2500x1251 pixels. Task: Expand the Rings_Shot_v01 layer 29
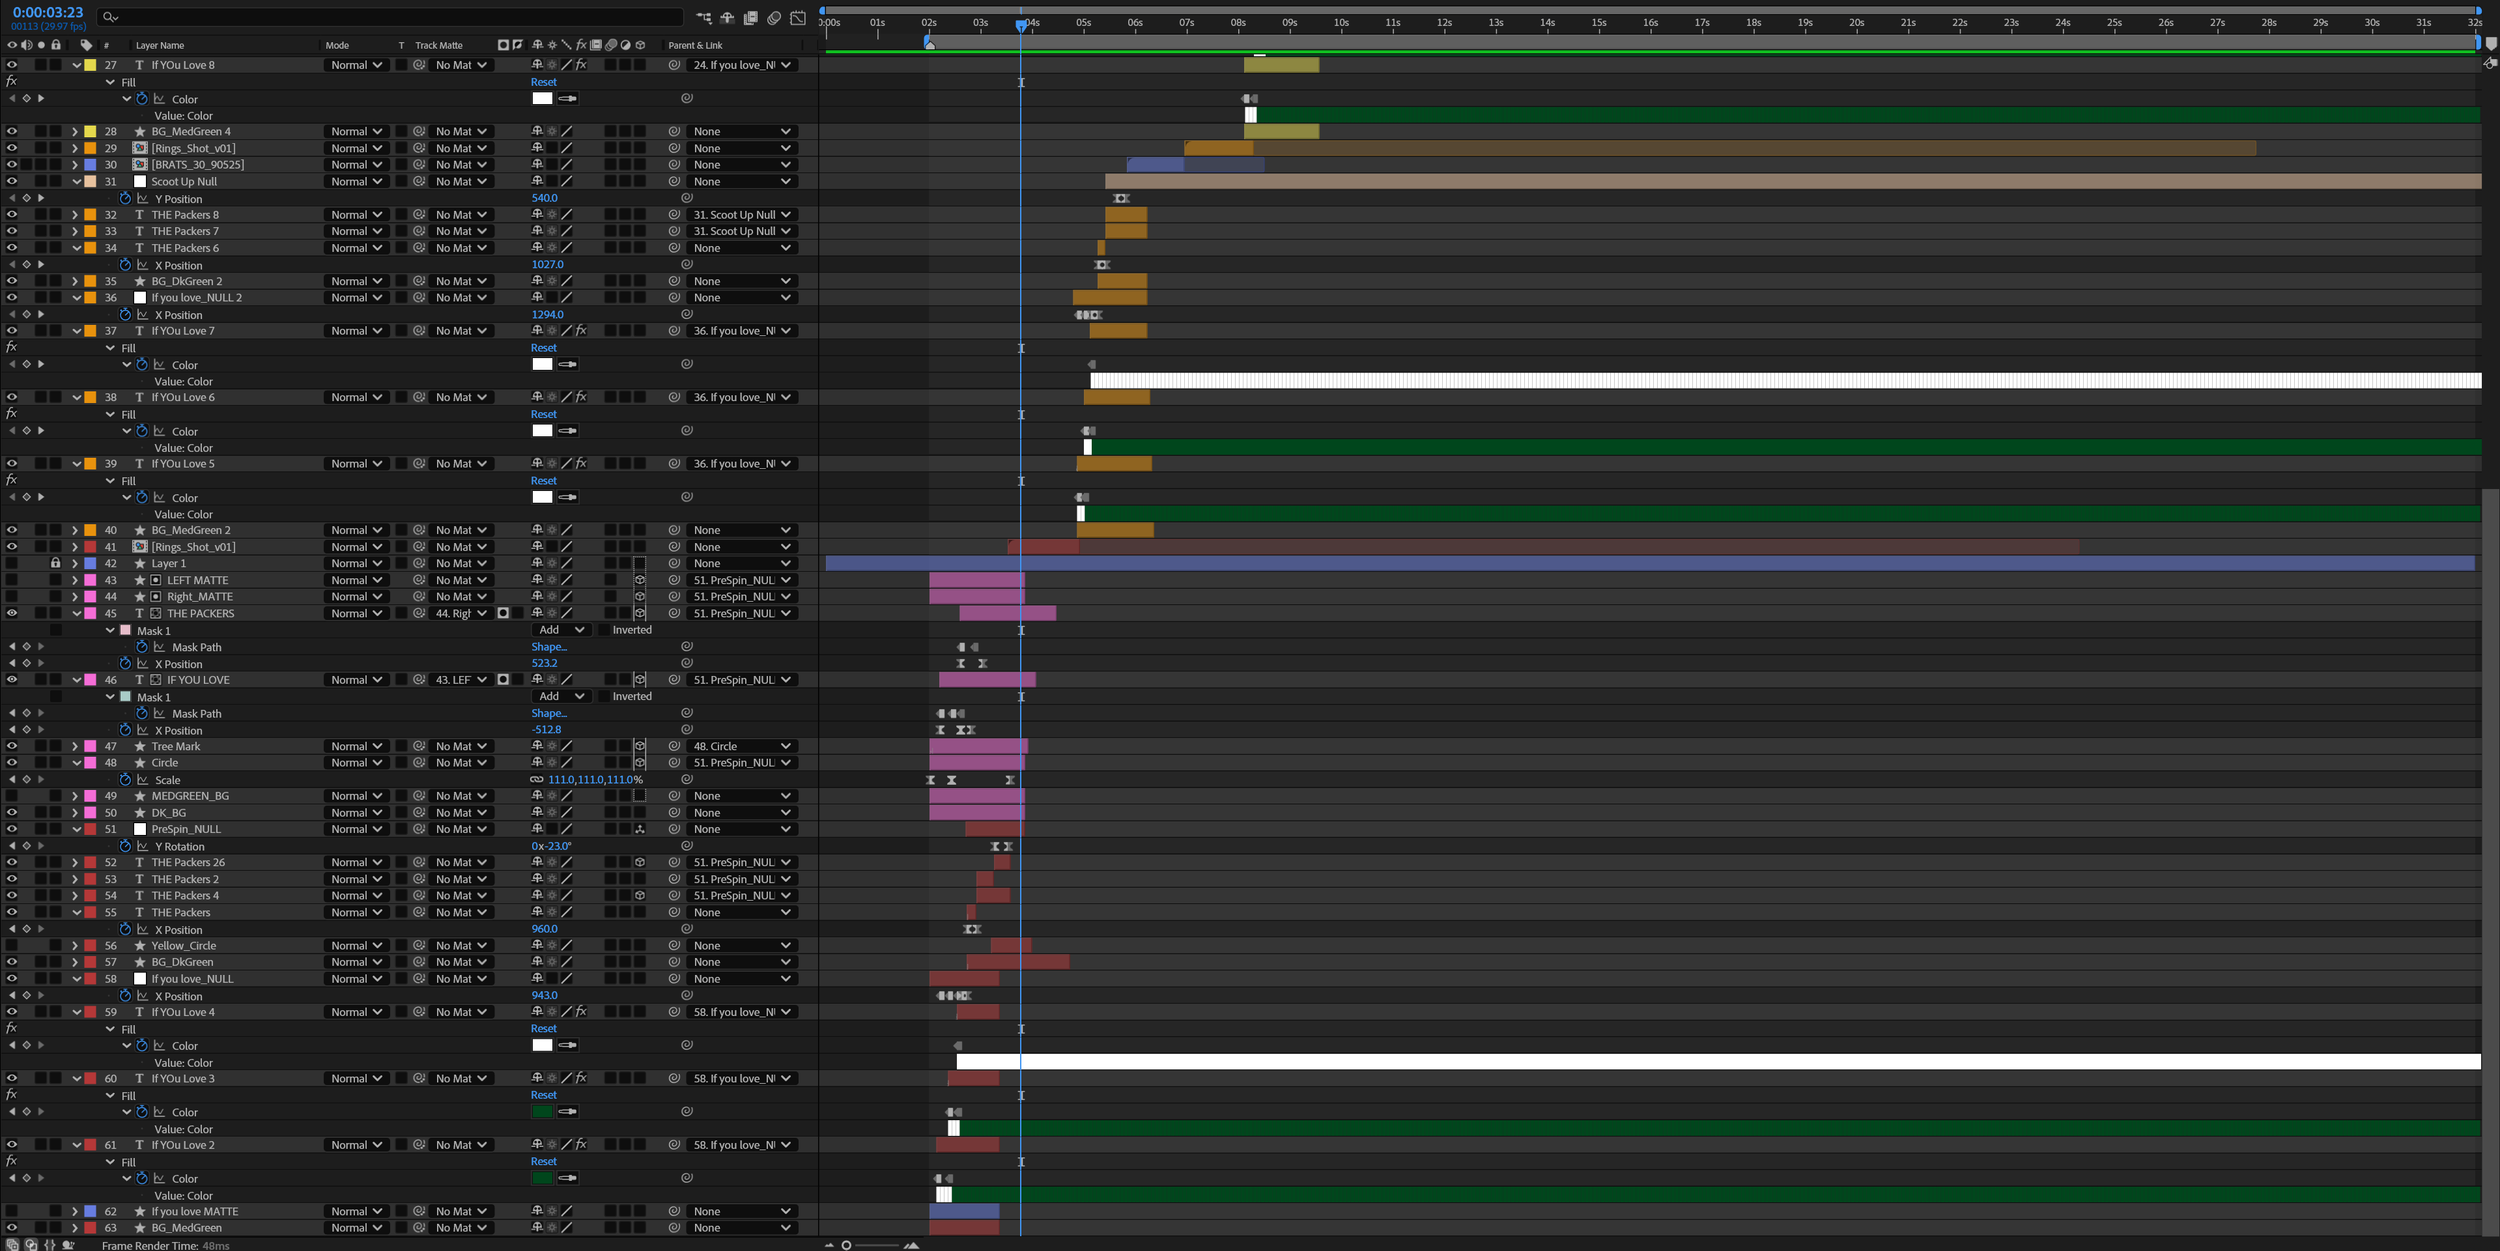click(75, 148)
